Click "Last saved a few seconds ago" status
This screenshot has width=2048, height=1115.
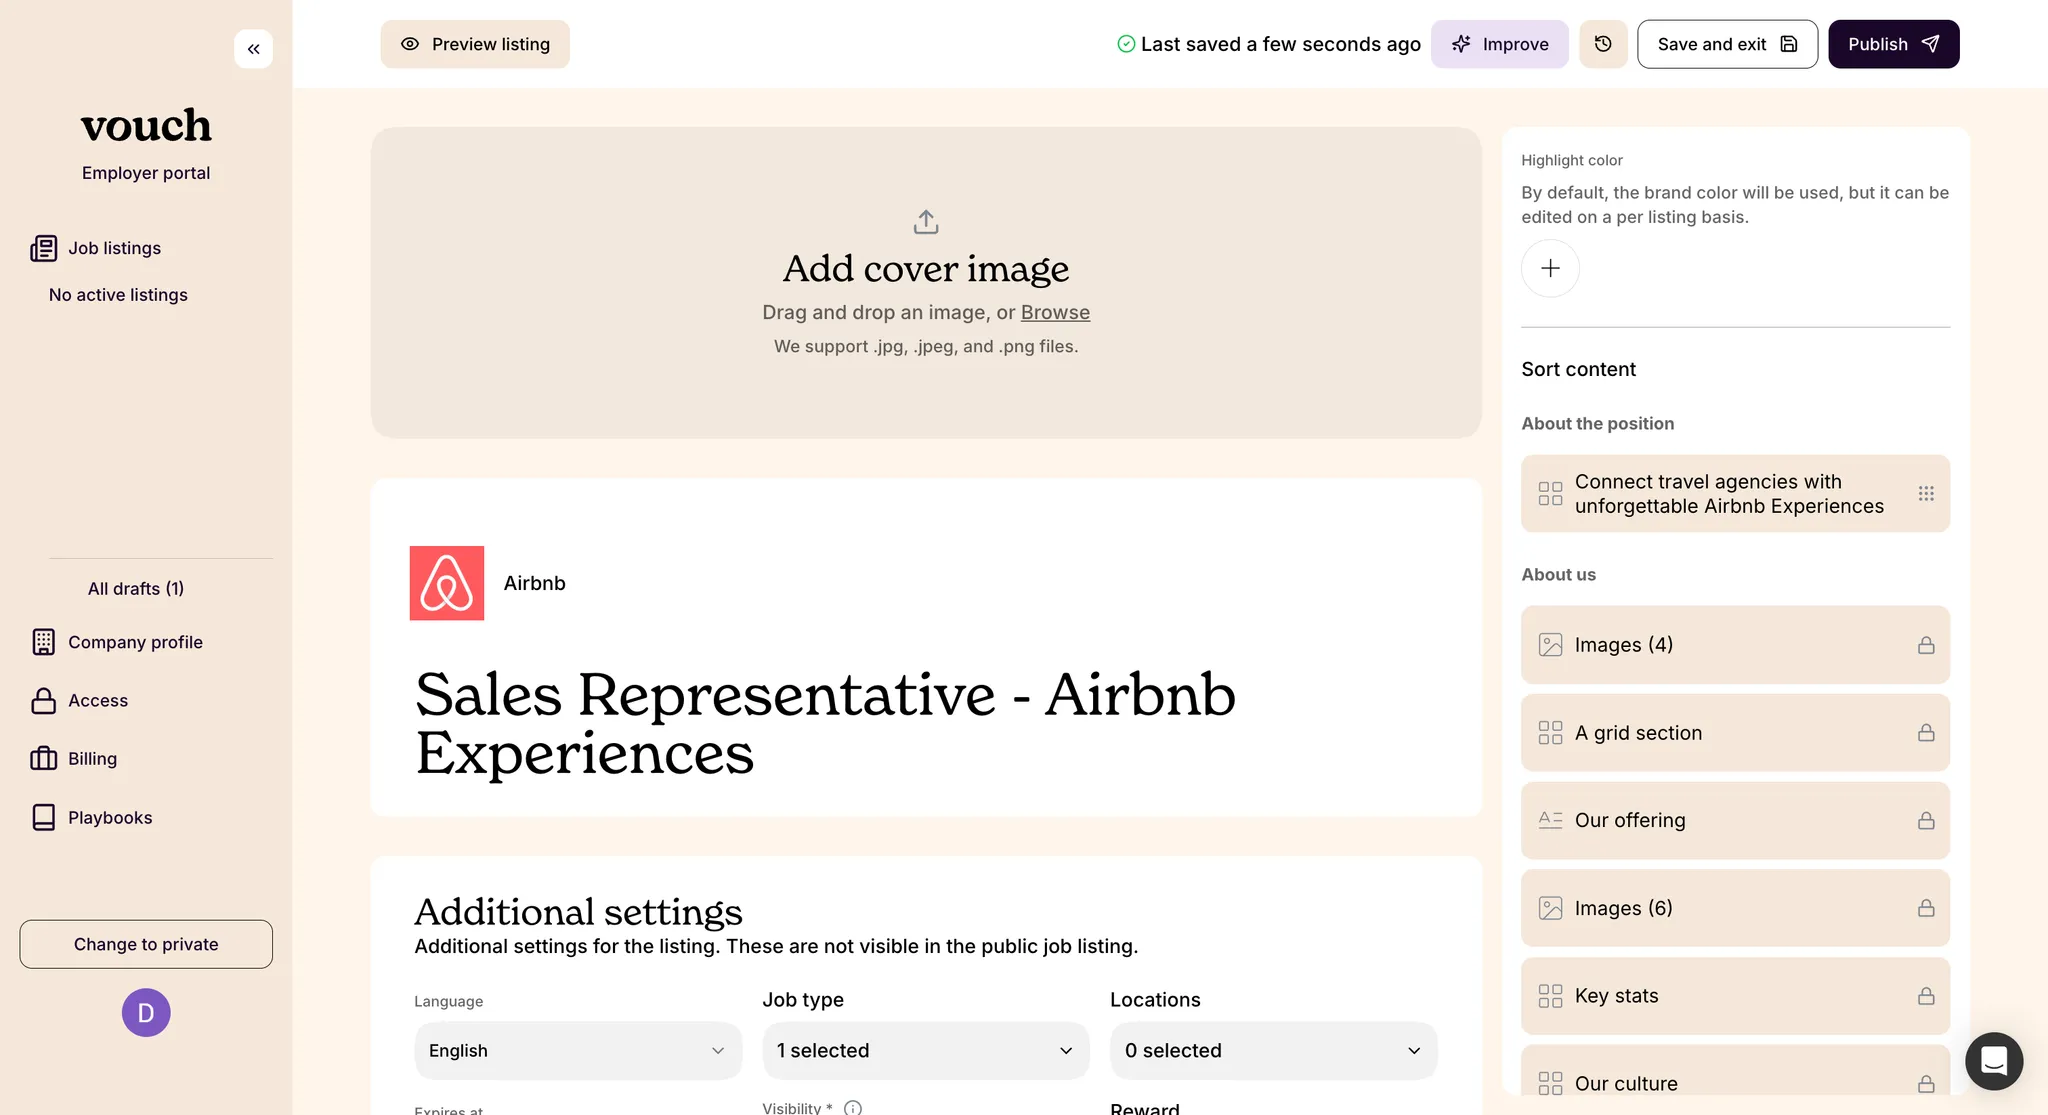(1269, 44)
